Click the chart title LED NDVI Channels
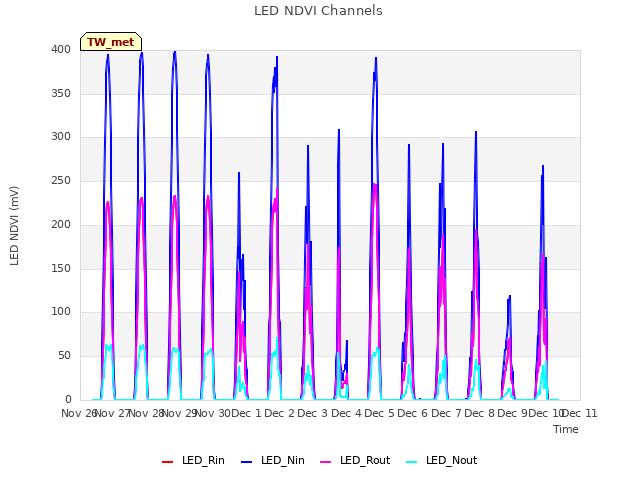The width and height of the screenshot is (640, 480). [x=318, y=11]
